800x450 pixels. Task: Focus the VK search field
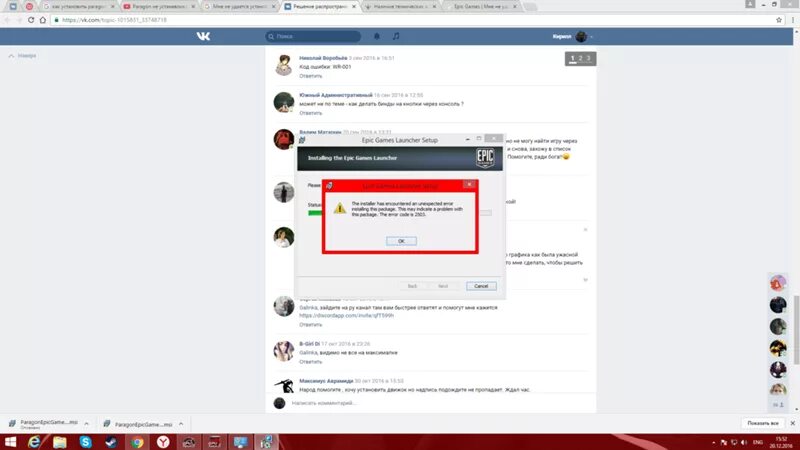pyautogui.click(x=313, y=36)
